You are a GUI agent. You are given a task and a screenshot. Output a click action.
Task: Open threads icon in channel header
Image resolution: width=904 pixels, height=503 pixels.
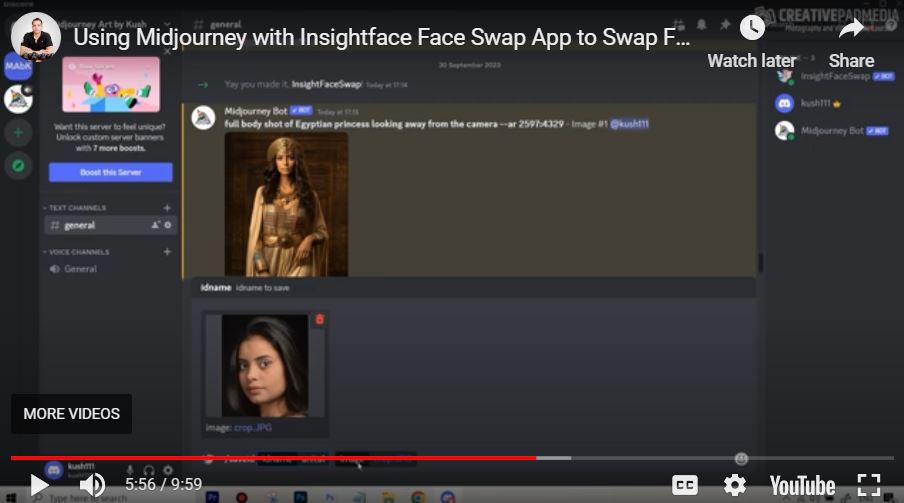(x=679, y=24)
